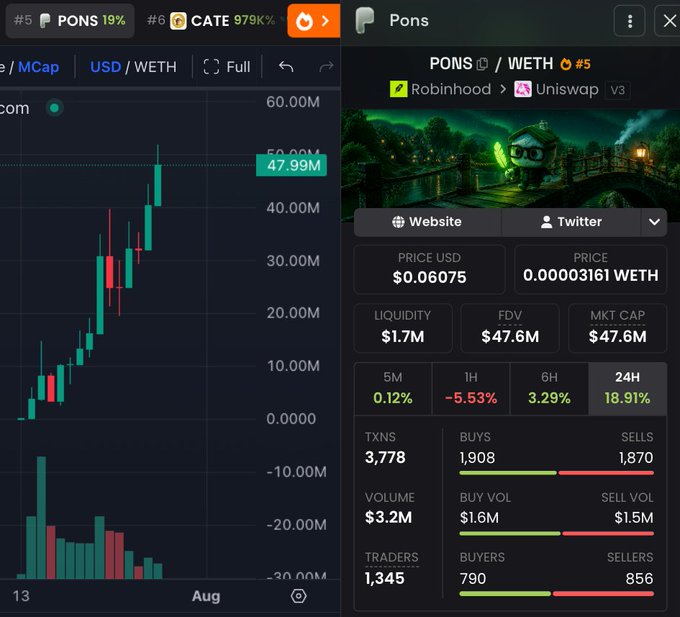Screen dimensions: 680x617
Task: Select the 6H timeframe tab
Action: [549, 388]
